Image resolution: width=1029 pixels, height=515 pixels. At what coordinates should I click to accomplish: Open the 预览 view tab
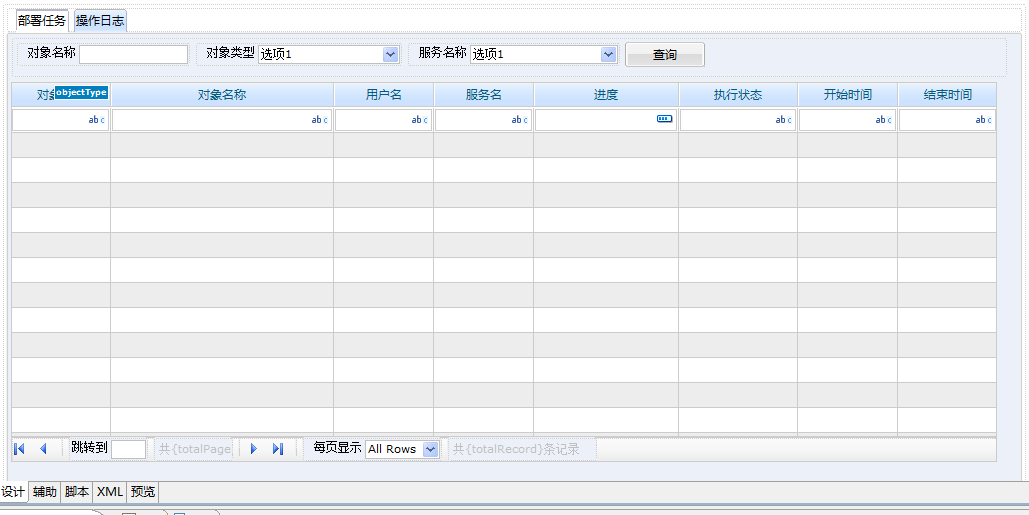tap(142, 491)
